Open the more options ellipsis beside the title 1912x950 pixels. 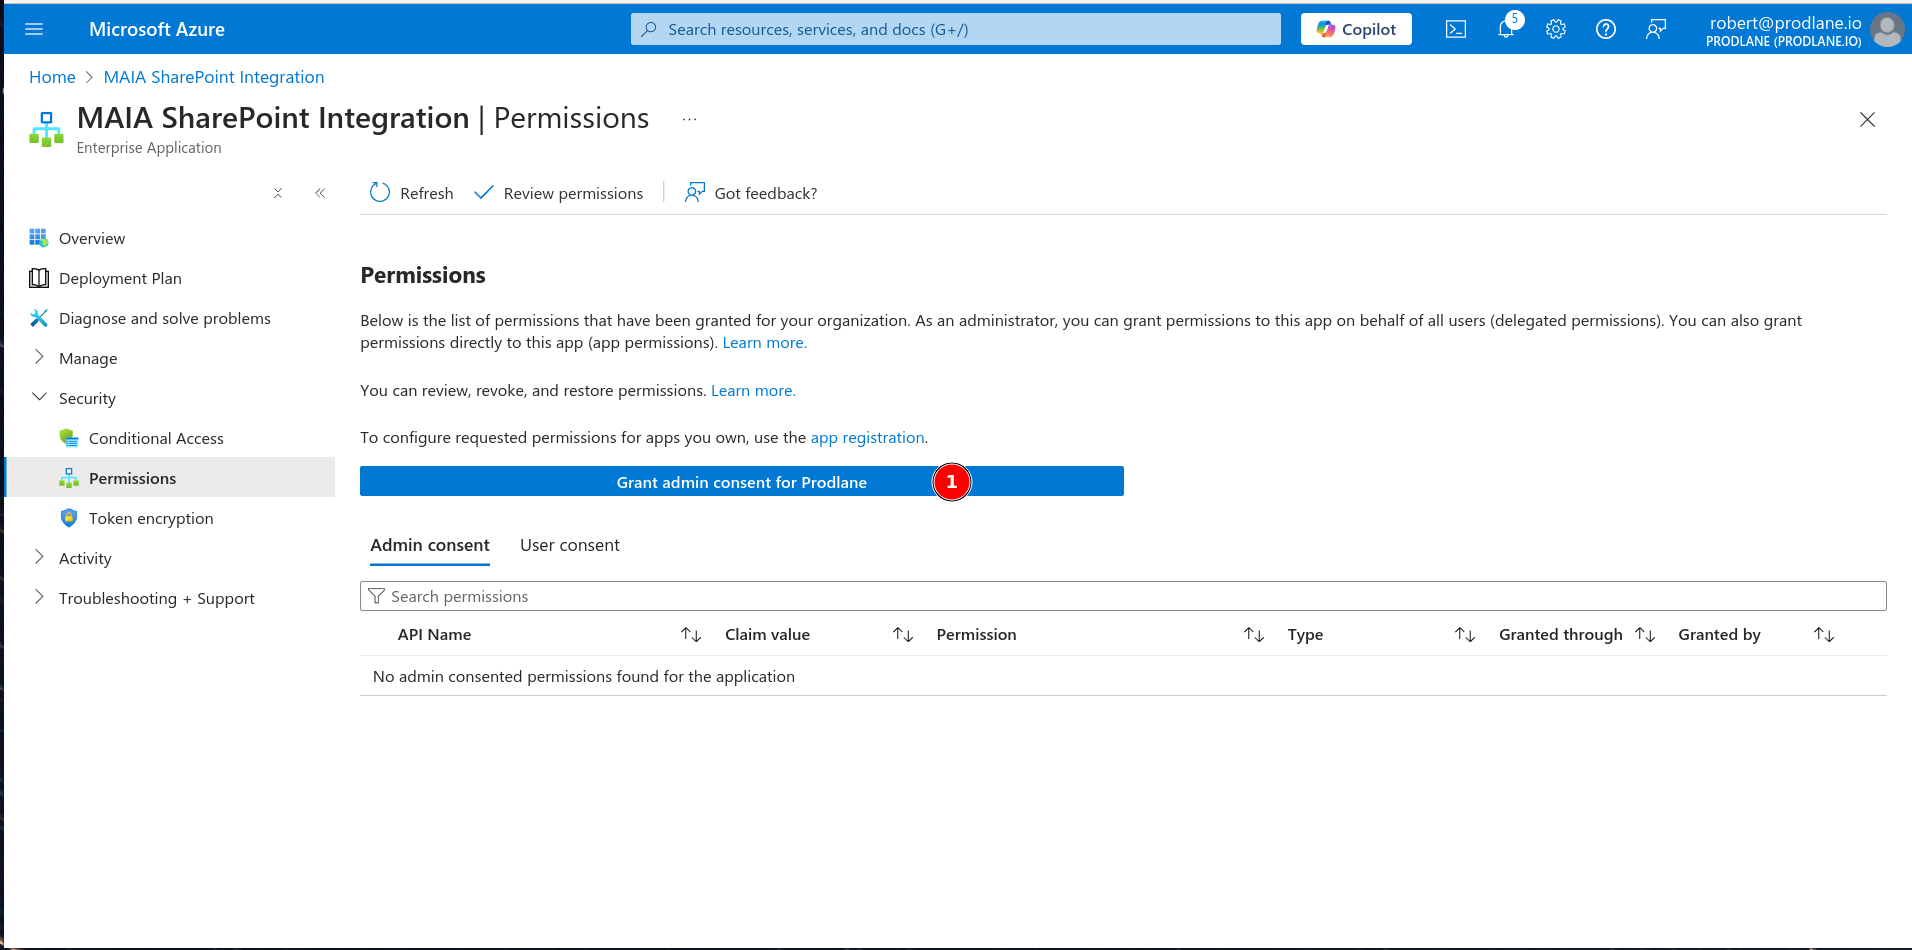[x=689, y=119]
